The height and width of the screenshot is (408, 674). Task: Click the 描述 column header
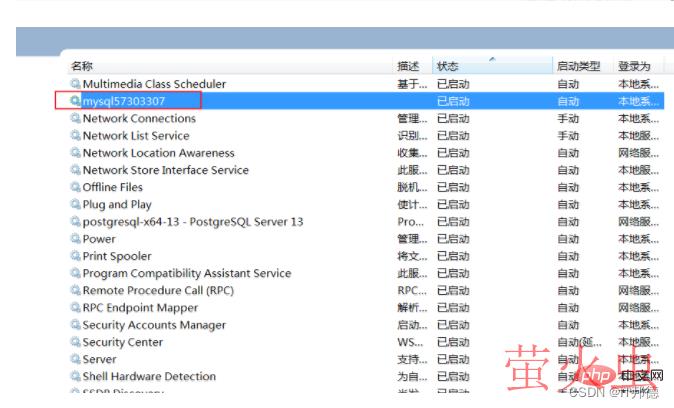pyautogui.click(x=408, y=66)
